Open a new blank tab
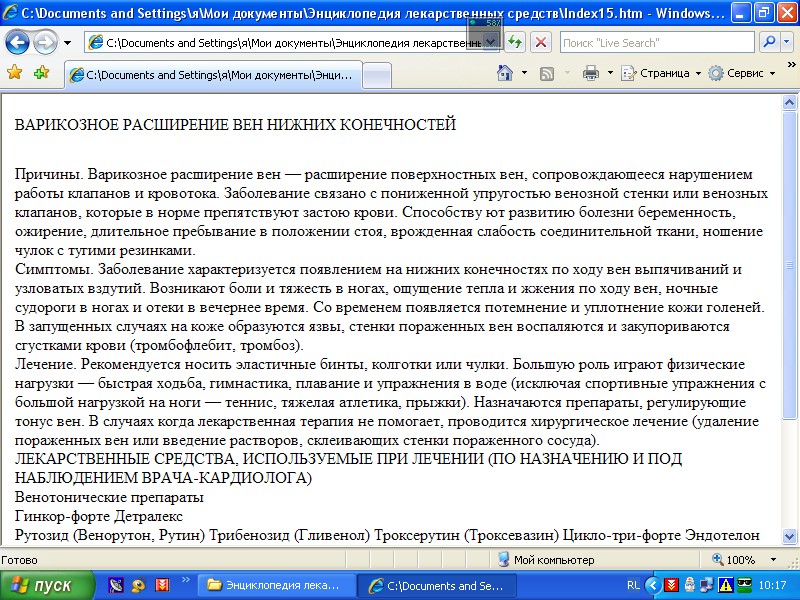Screen dimensions: 800x600 point(377,76)
